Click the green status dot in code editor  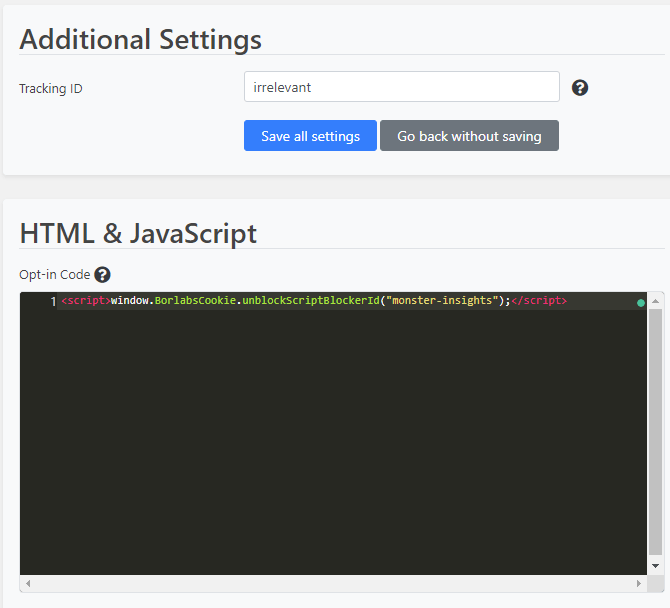(641, 303)
